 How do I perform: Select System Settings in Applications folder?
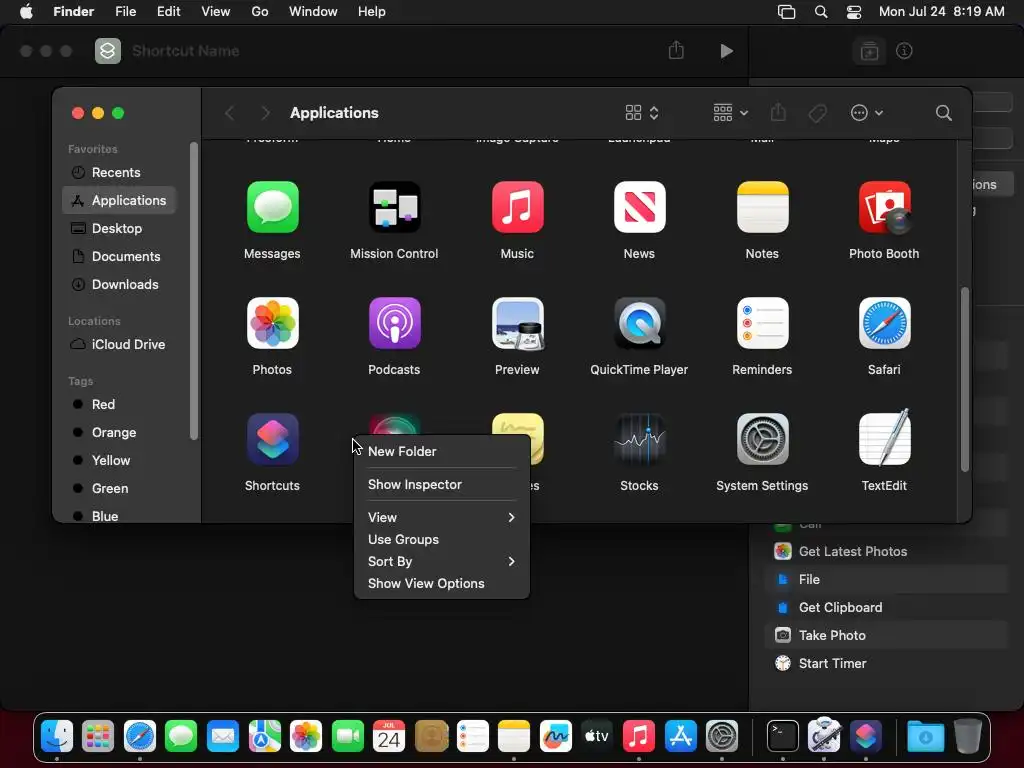[762, 439]
